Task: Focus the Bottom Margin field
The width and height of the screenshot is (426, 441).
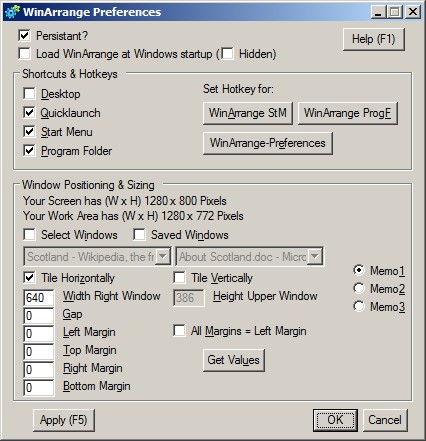Action: tap(39, 388)
